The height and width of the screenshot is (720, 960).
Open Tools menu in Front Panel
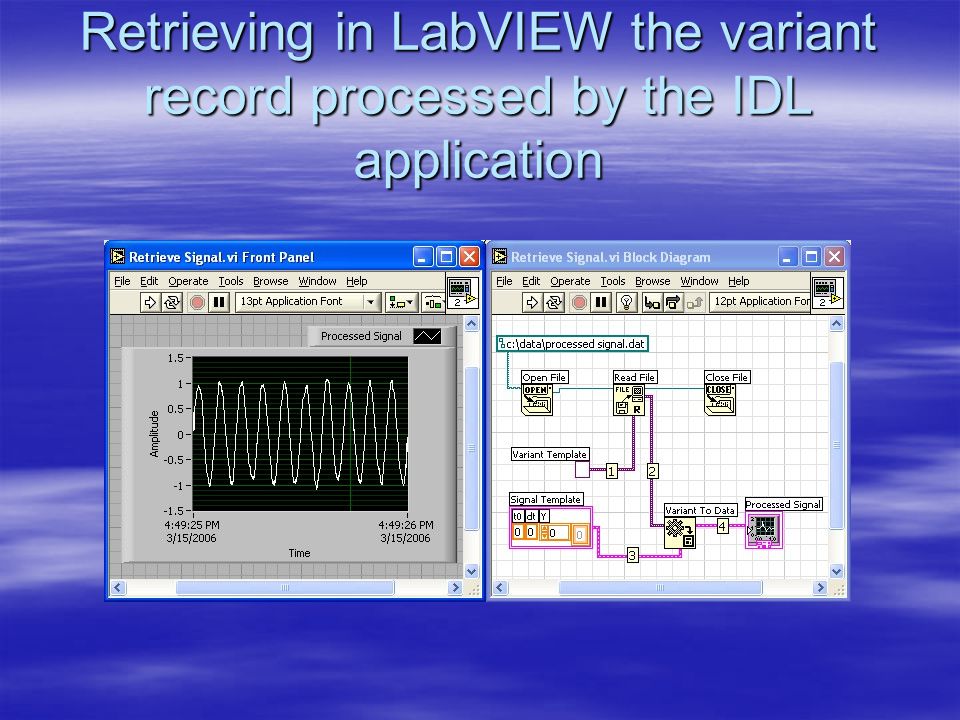(x=231, y=281)
